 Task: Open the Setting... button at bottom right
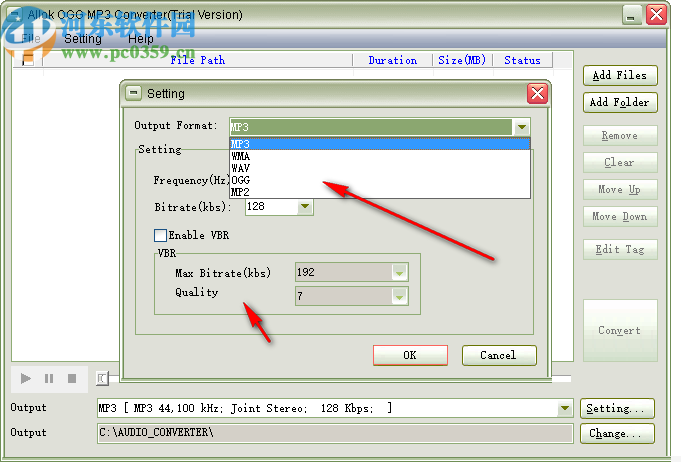[617, 409]
